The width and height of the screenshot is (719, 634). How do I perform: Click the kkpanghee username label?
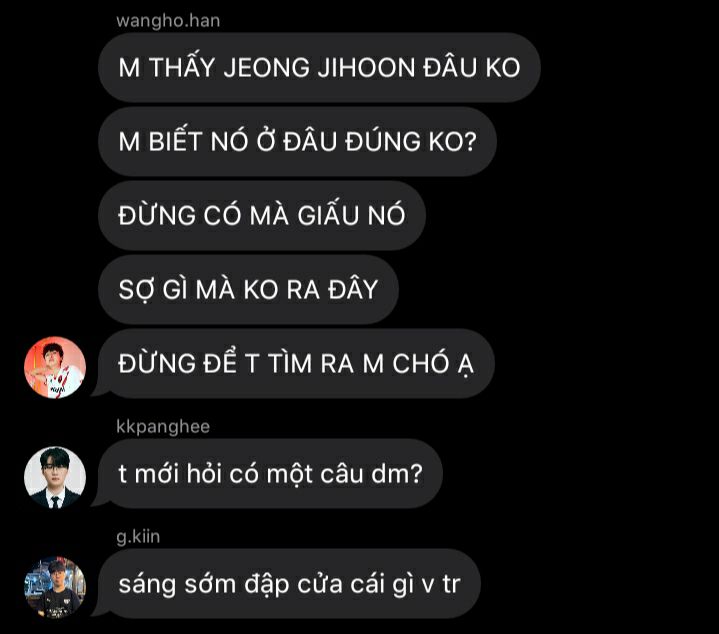(163, 427)
